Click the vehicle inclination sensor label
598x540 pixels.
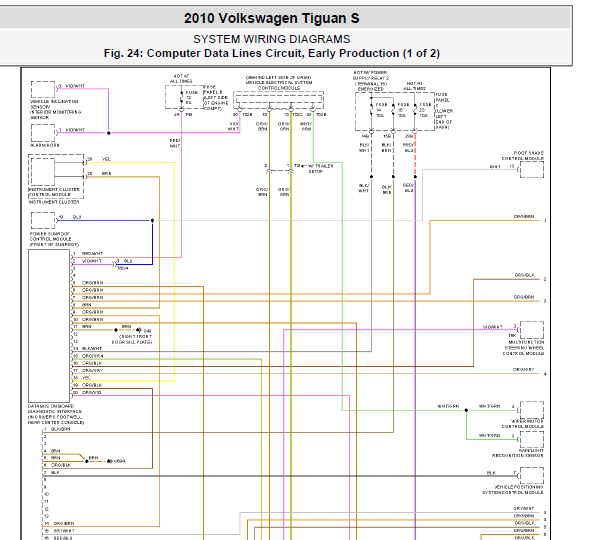[x=56, y=109]
